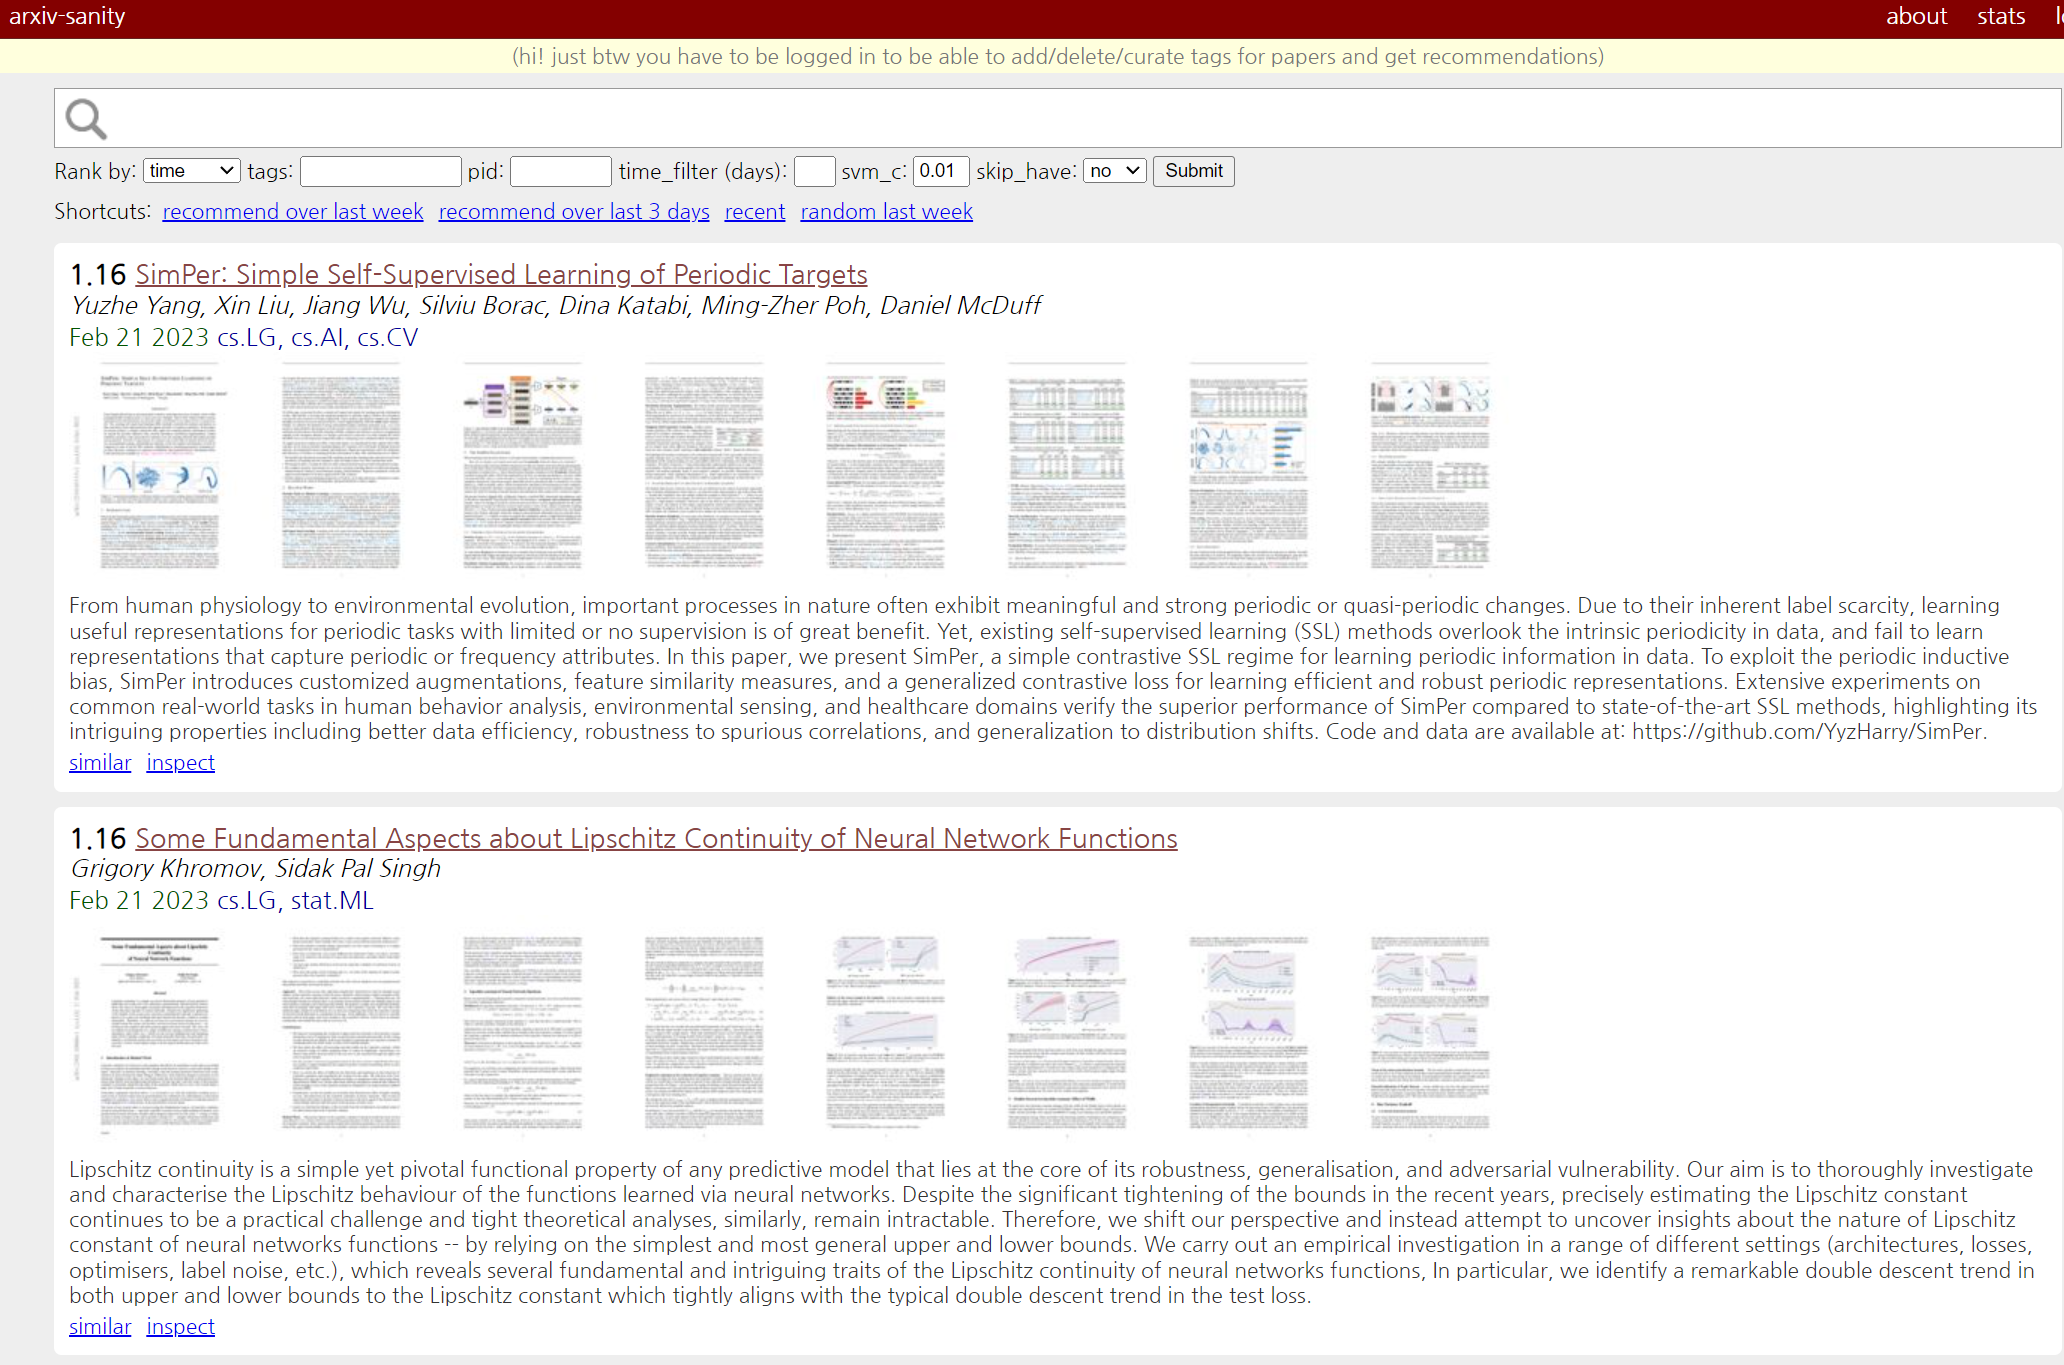Click 'inspect' under the Lipschitz paper abstract

pyautogui.click(x=180, y=1327)
